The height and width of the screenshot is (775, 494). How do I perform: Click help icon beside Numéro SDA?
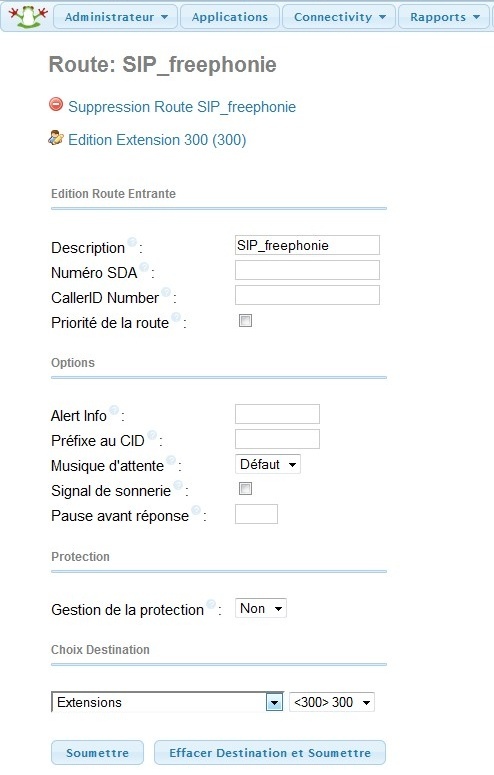point(144,267)
